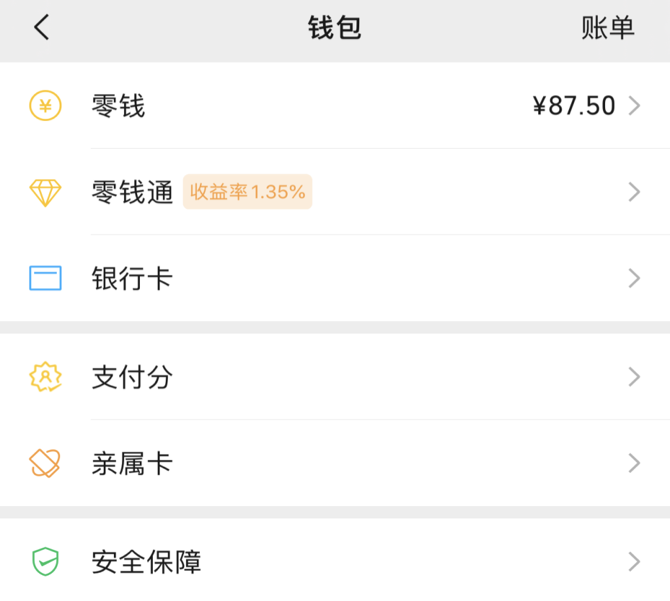
Task: Click the 收益率 1.35% badge
Action: 247,192
